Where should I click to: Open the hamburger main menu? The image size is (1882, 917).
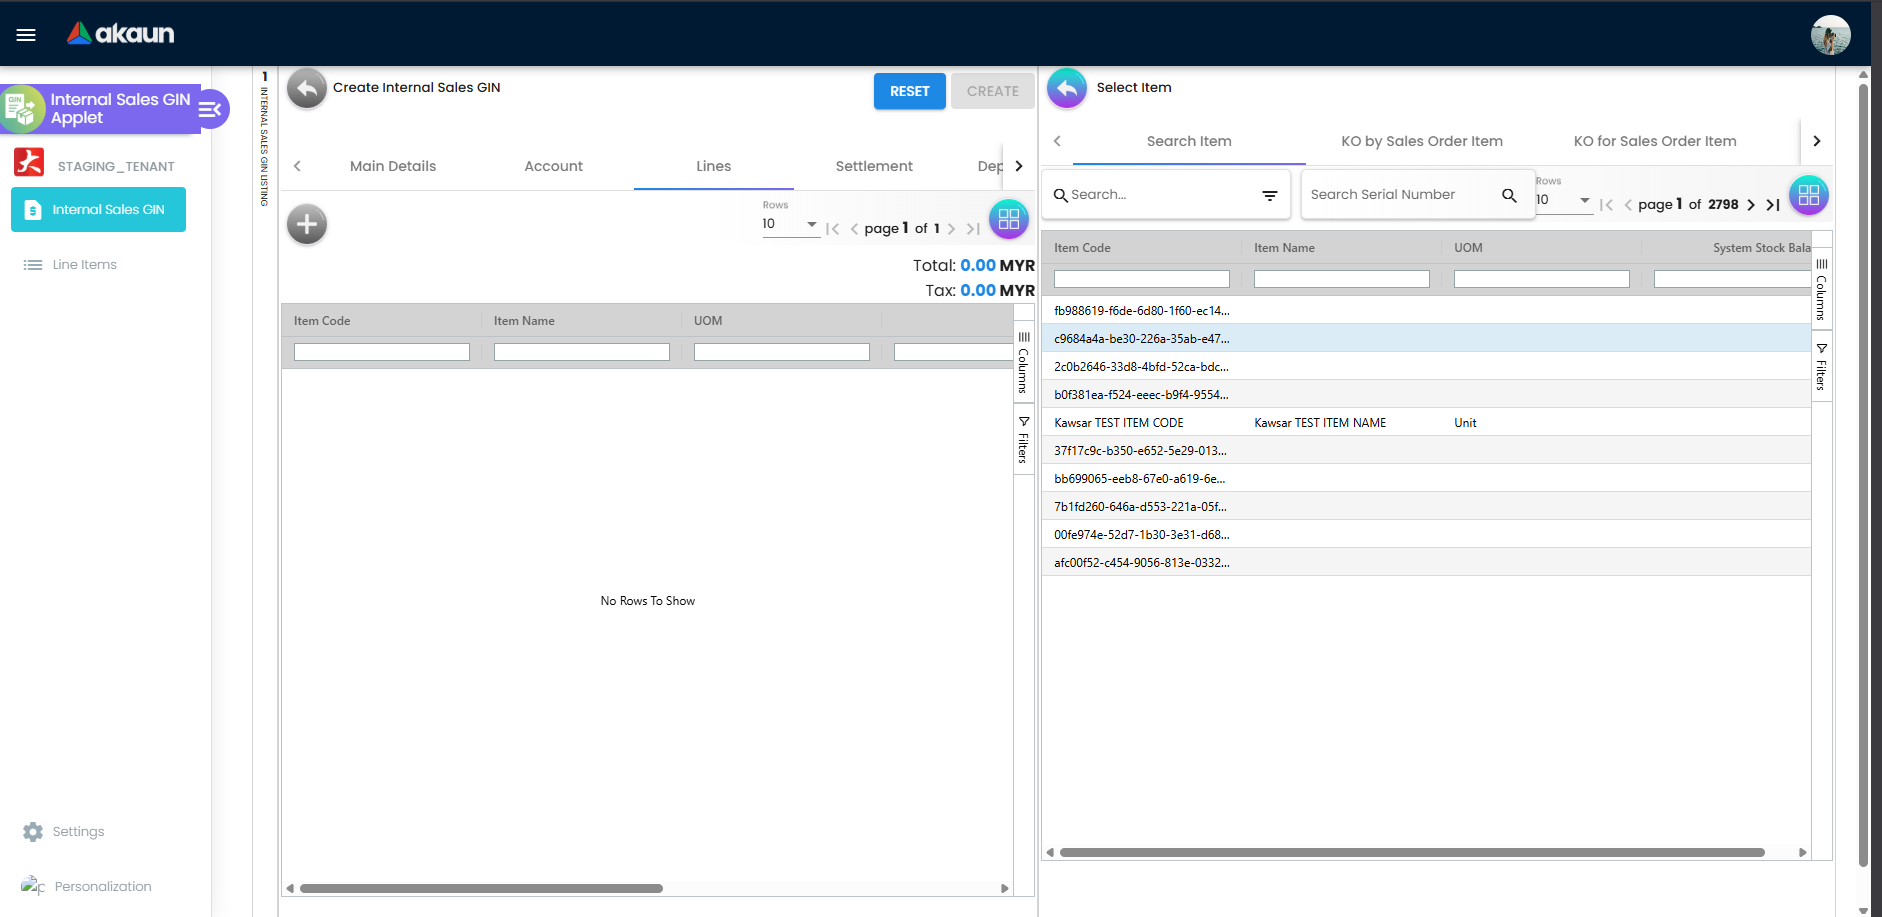[x=26, y=35]
